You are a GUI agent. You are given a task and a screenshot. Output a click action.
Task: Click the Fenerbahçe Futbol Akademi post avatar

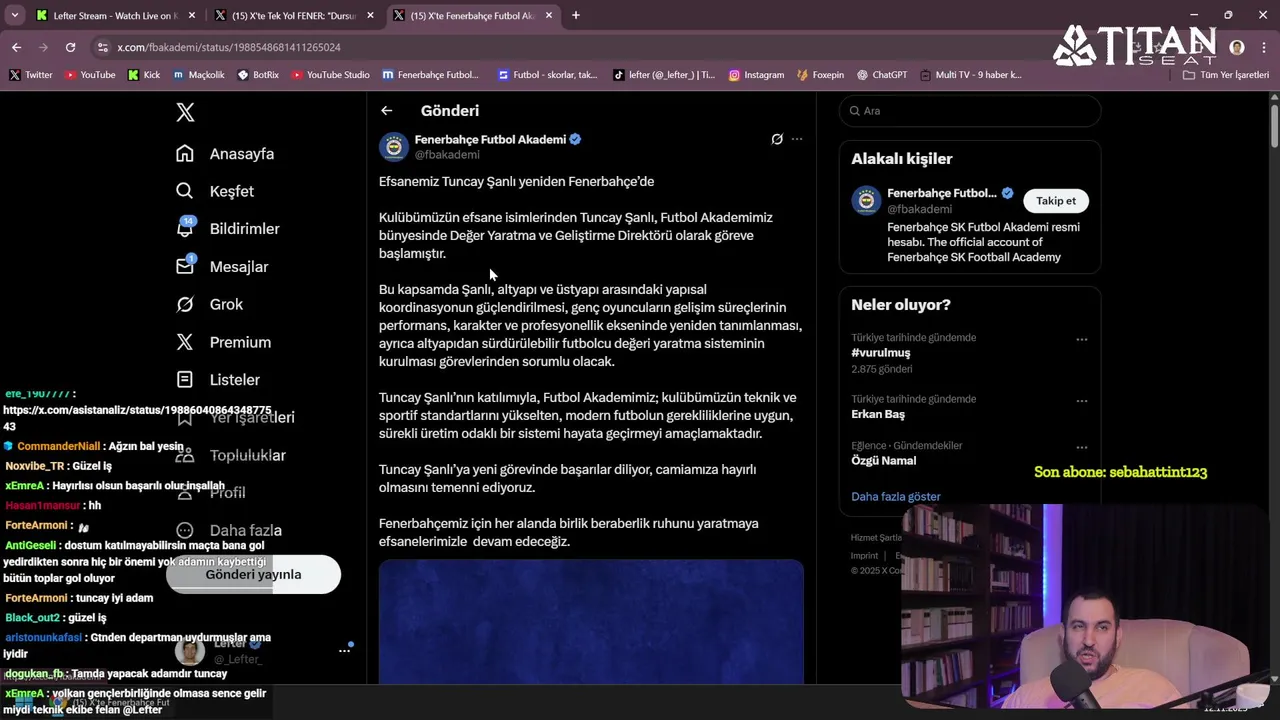tap(394, 147)
